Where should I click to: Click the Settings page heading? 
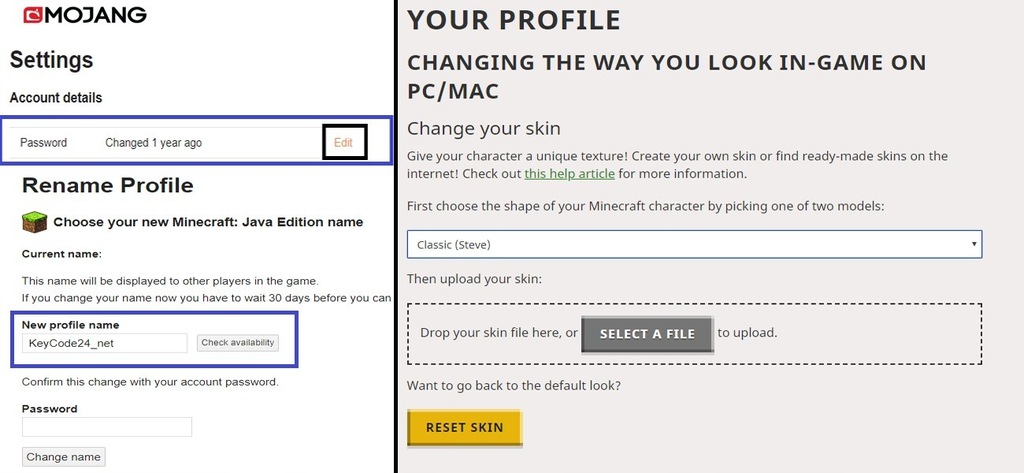coord(52,60)
